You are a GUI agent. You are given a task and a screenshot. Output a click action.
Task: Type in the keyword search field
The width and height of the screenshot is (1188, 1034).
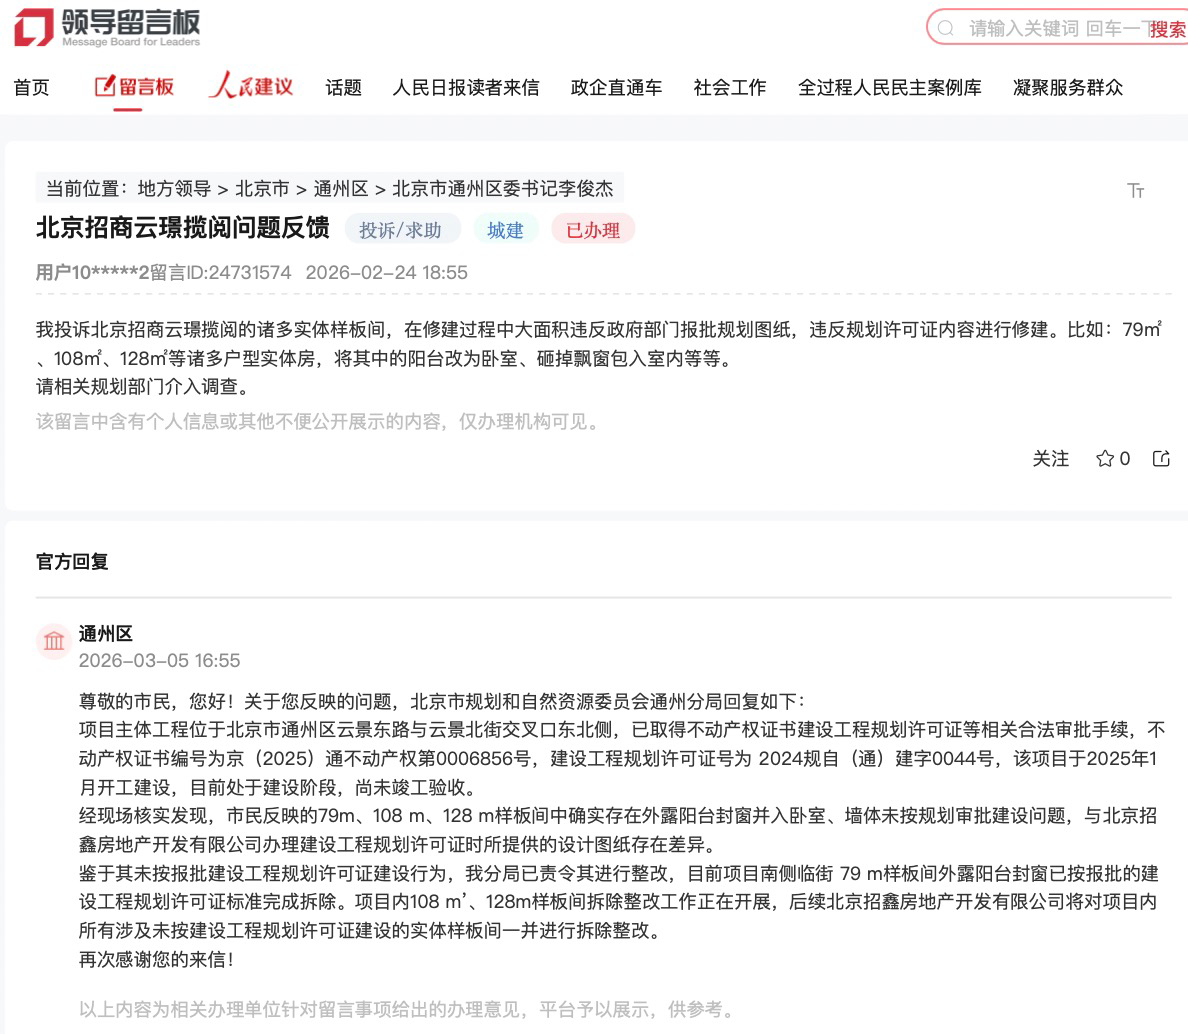(1050, 28)
